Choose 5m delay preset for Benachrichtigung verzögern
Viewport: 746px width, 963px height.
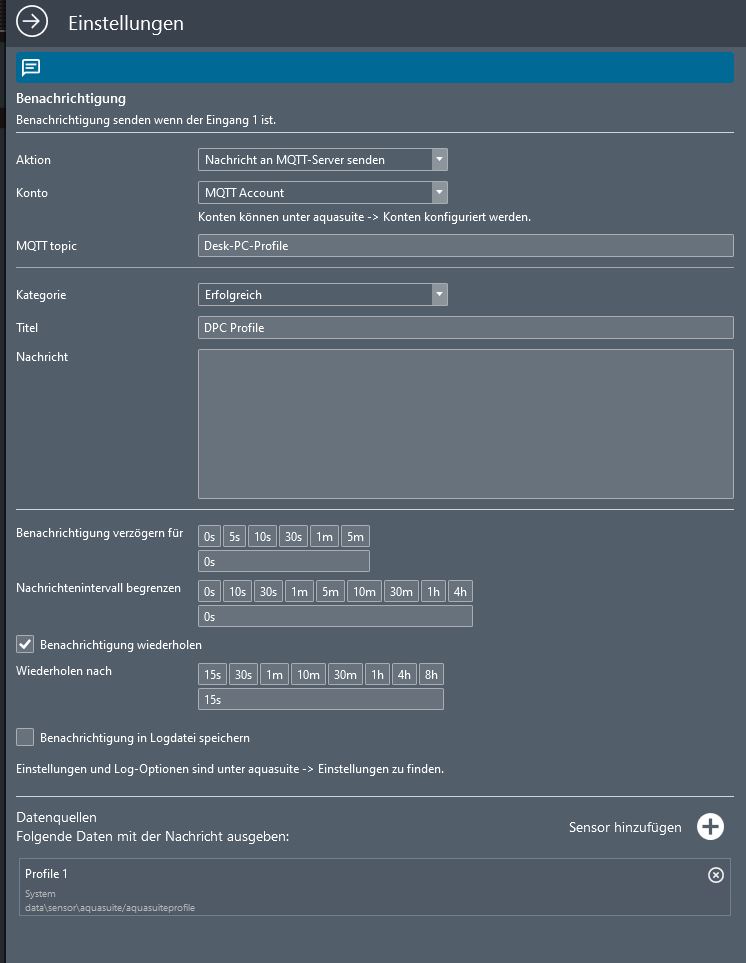[355, 537]
